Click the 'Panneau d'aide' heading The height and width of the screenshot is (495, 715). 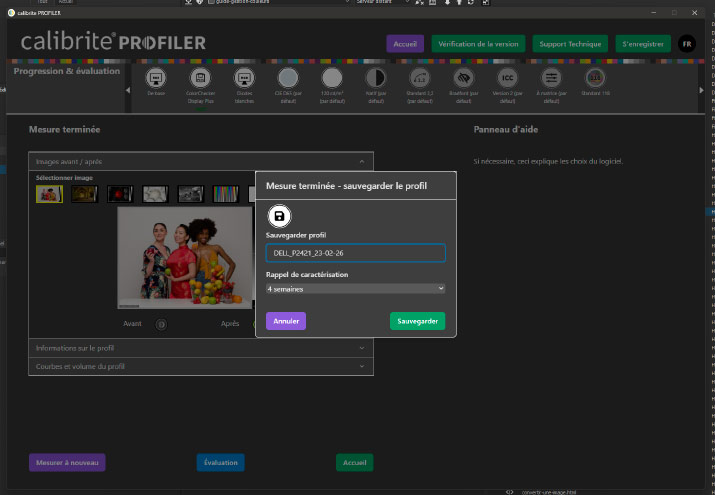coord(506,129)
